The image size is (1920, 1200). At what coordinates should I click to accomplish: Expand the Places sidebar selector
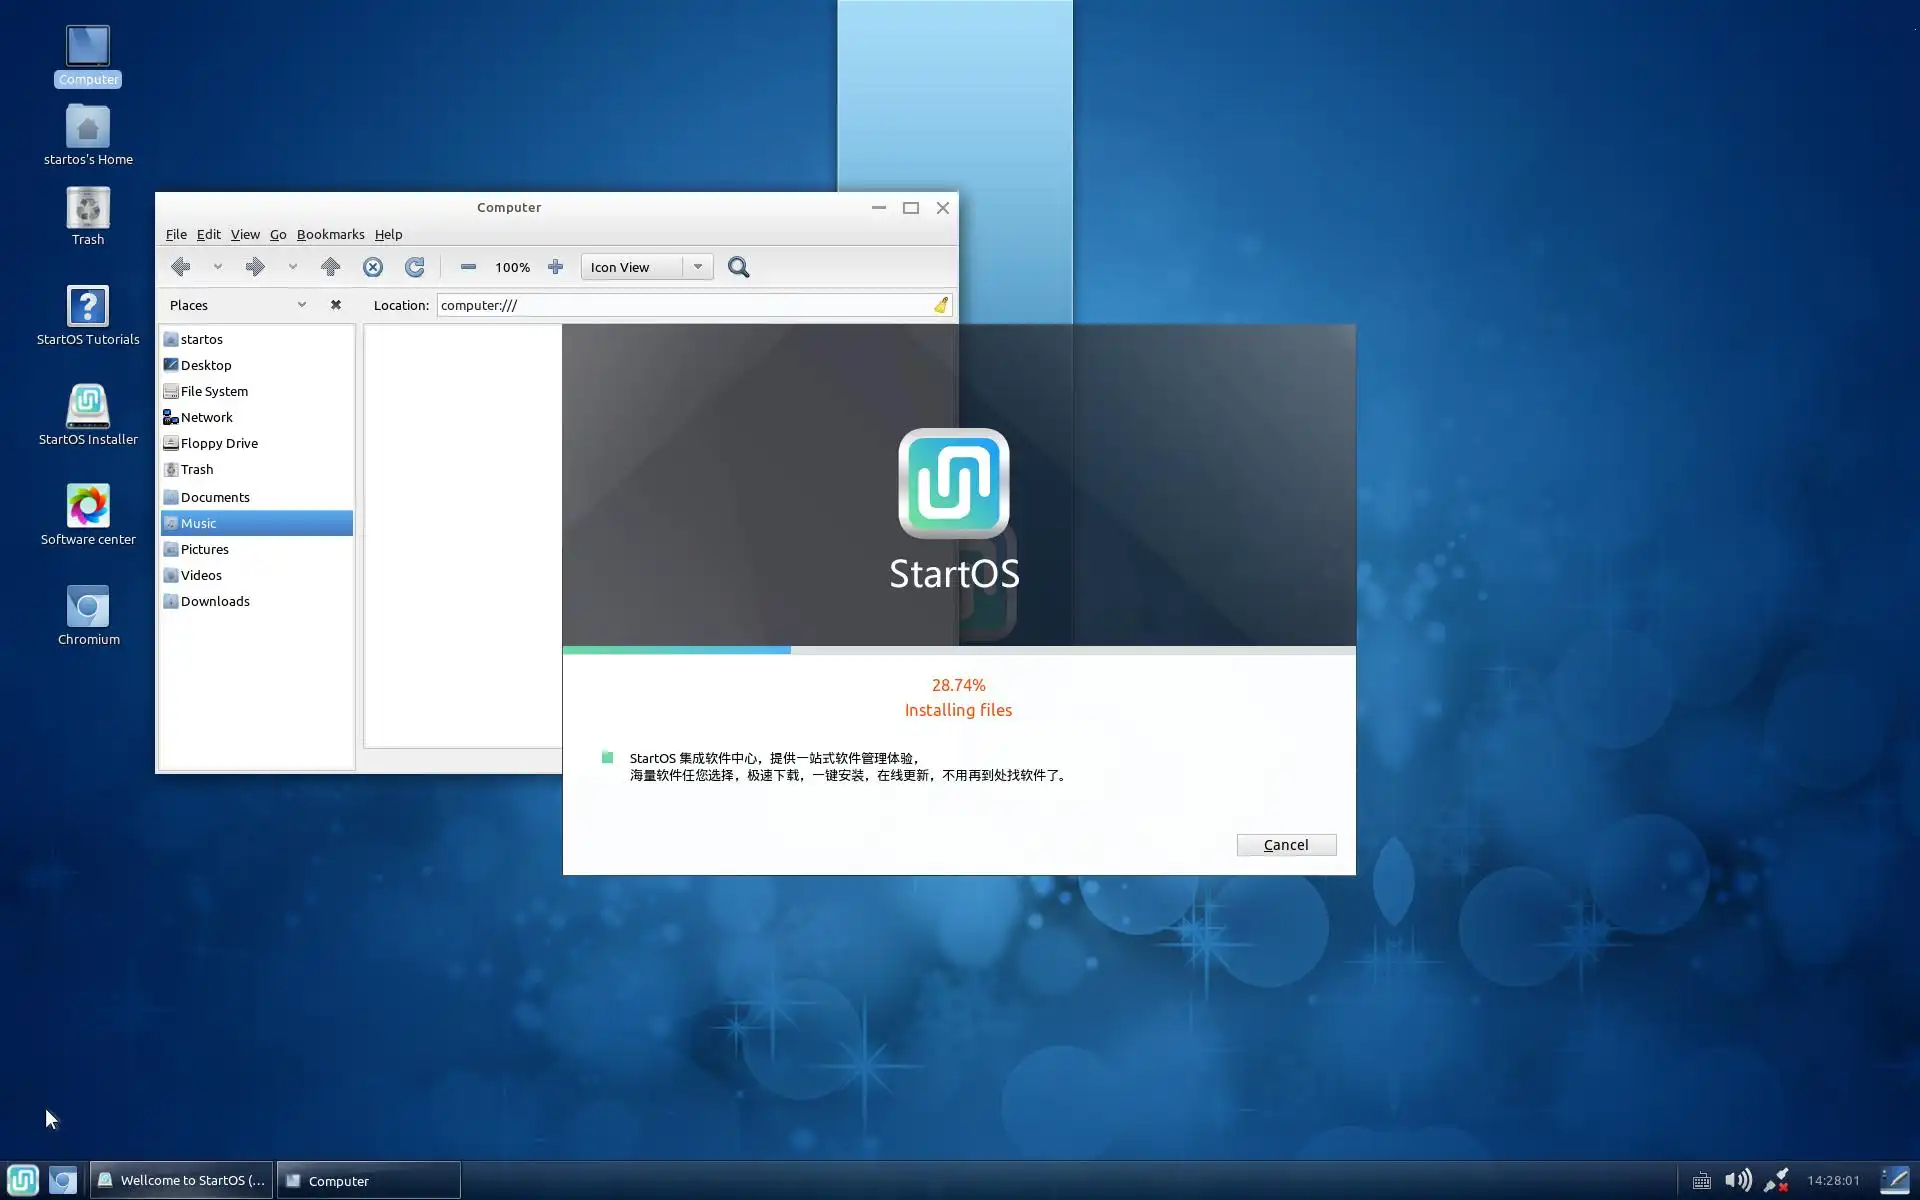301,305
